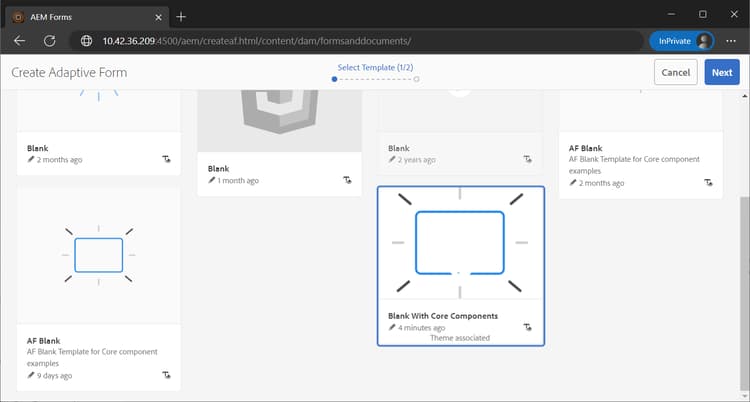The width and height of the screenshot is (750, 402).
Task: Reload the AEM Forms page
Action: 50,41
